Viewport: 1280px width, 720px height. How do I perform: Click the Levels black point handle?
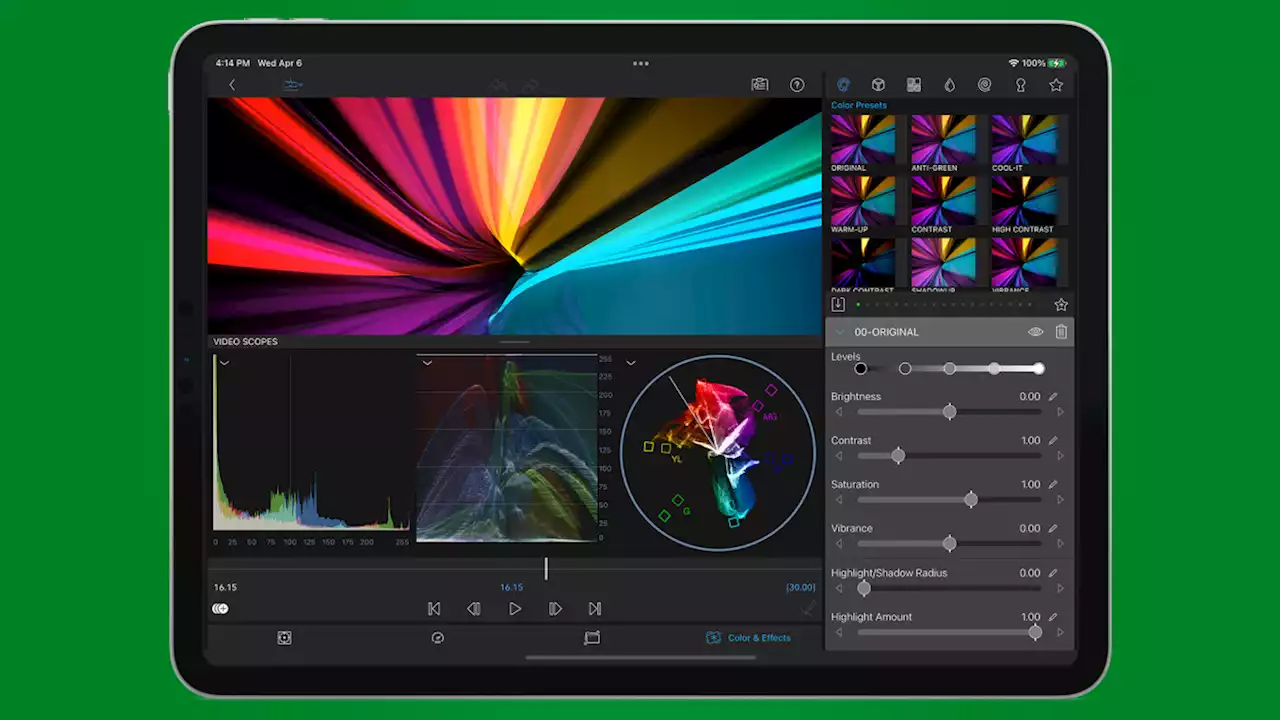tap(860, 369)
